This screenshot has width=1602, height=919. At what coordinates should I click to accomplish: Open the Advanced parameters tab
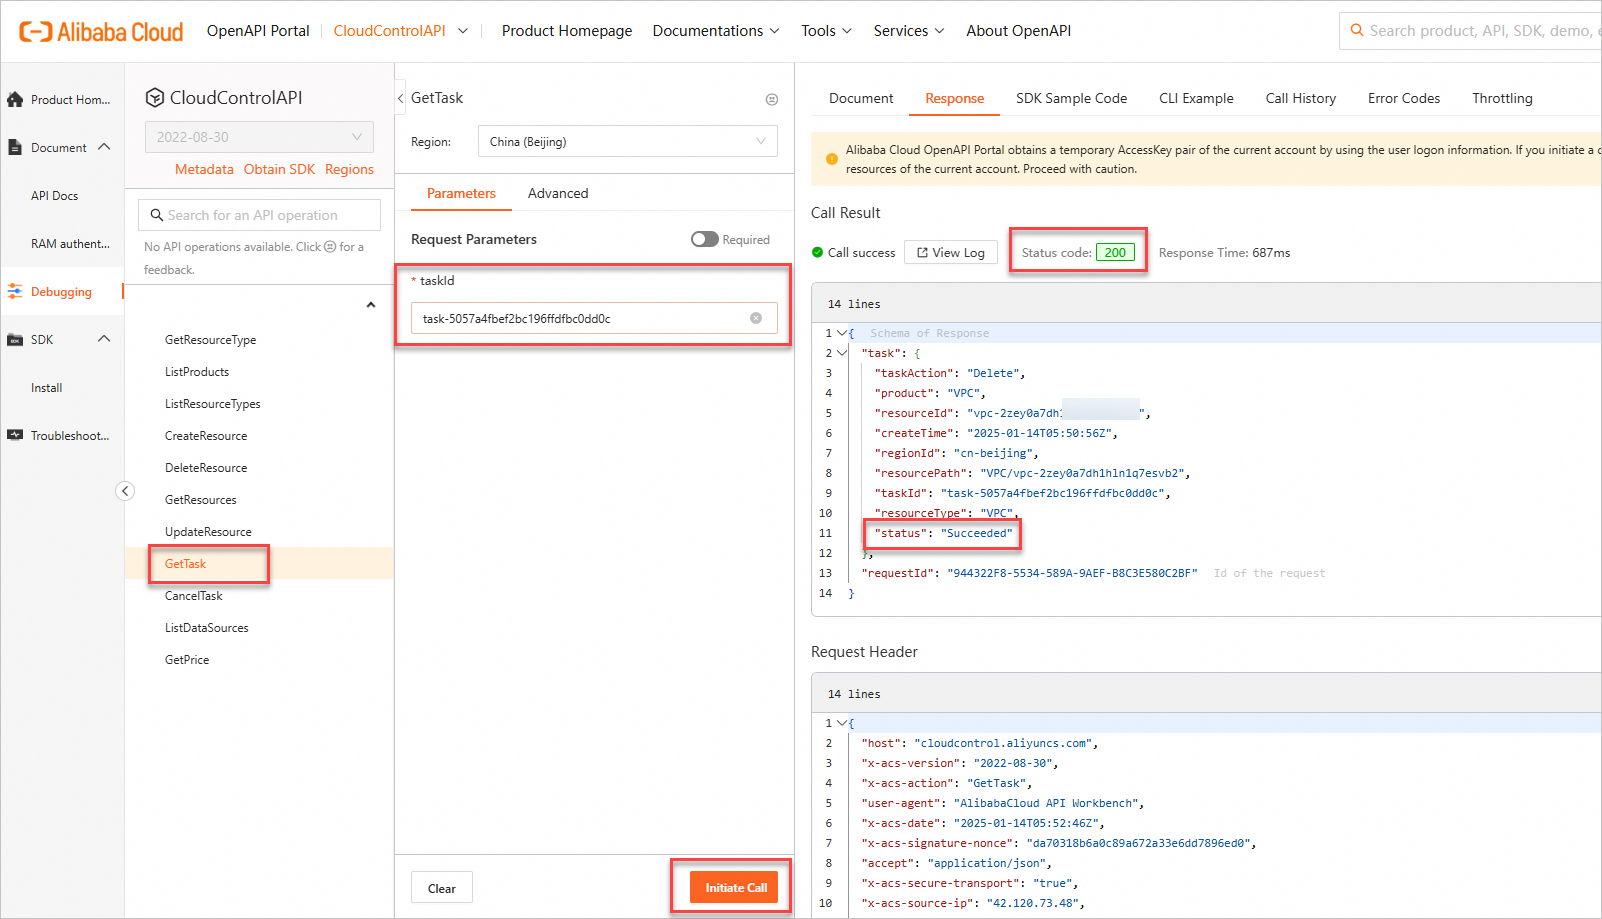pos(558,193)
